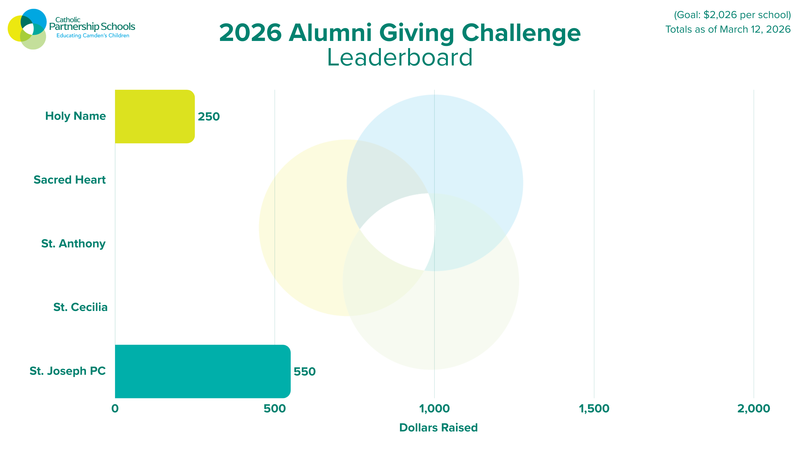Click the Catholic Partnership Schools logo
Screen dimensions: 800x450
pos(70,28)
